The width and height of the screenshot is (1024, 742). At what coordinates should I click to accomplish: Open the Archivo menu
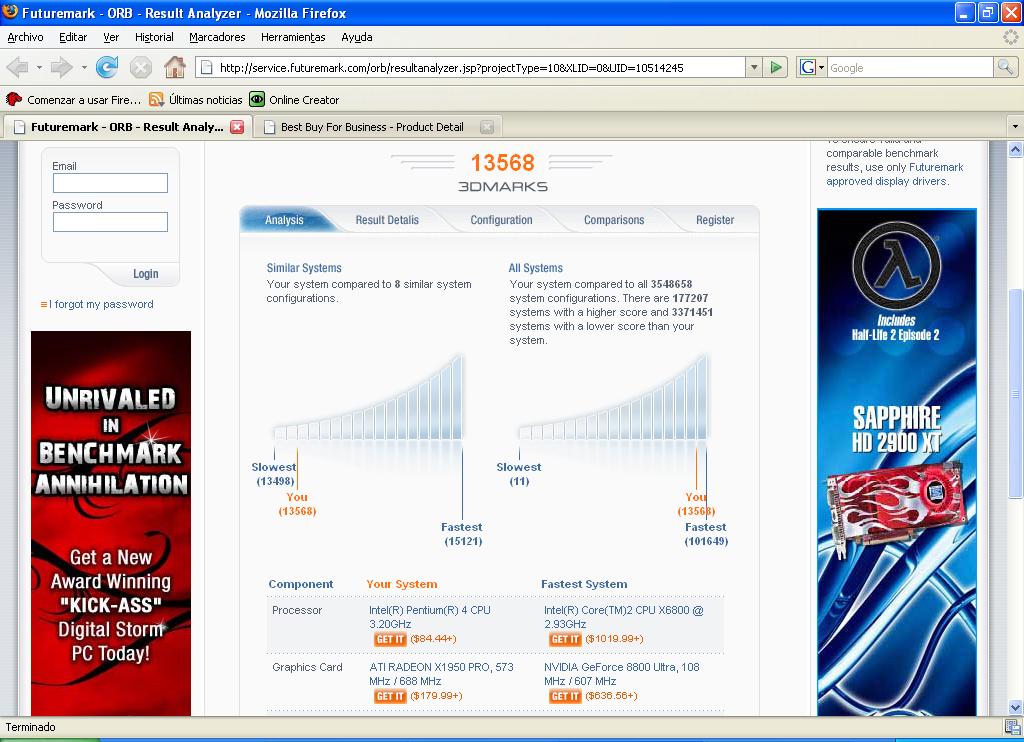pyautogui.click(x=25, y=37)
